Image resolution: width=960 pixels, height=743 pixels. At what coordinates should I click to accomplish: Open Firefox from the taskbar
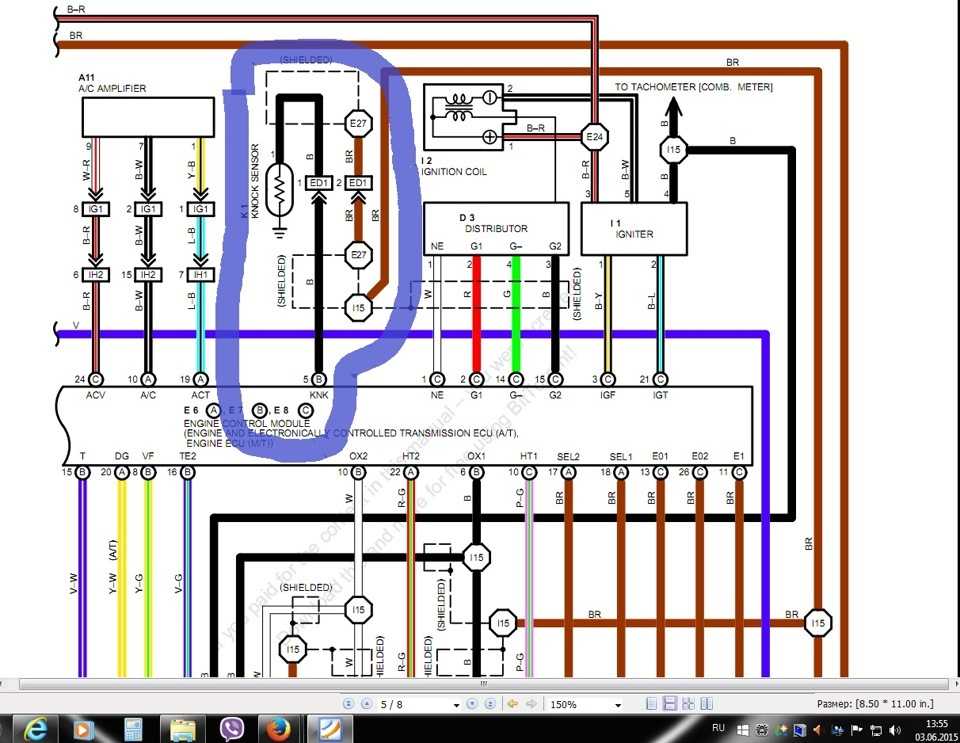pos(277,729)
